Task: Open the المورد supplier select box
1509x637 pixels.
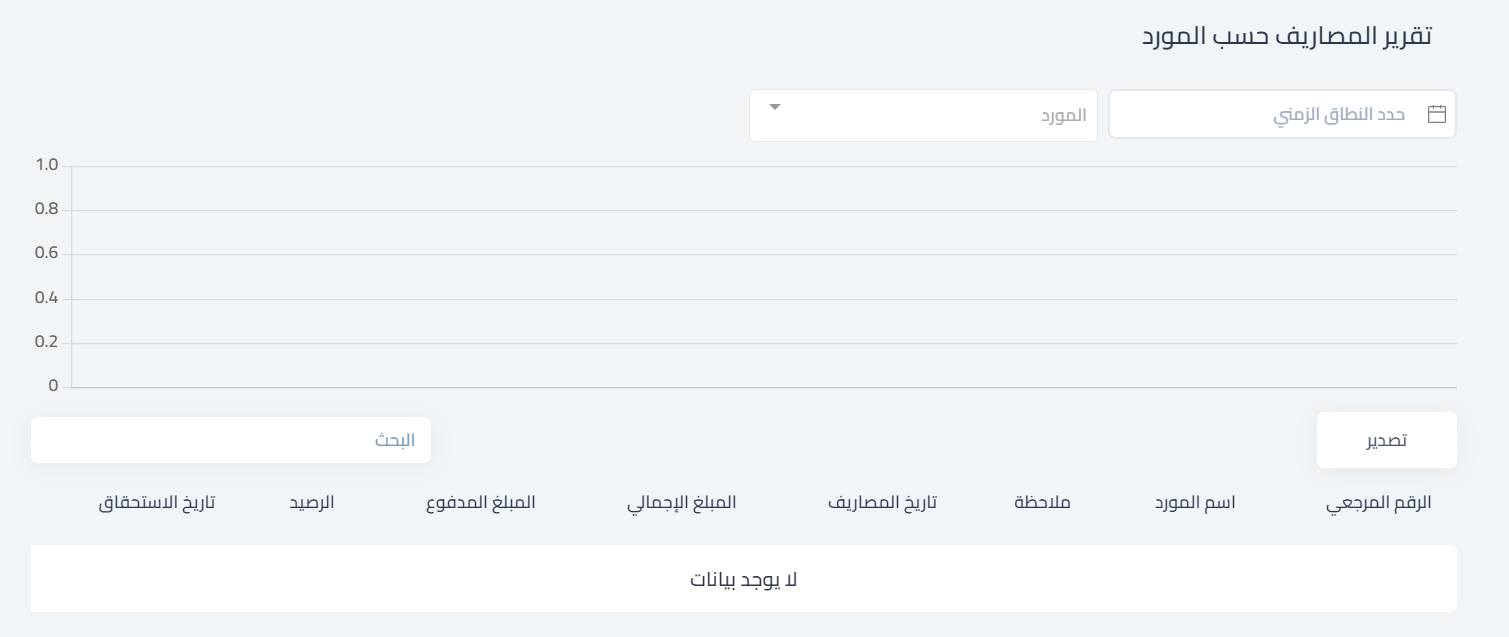Action: 923,116
